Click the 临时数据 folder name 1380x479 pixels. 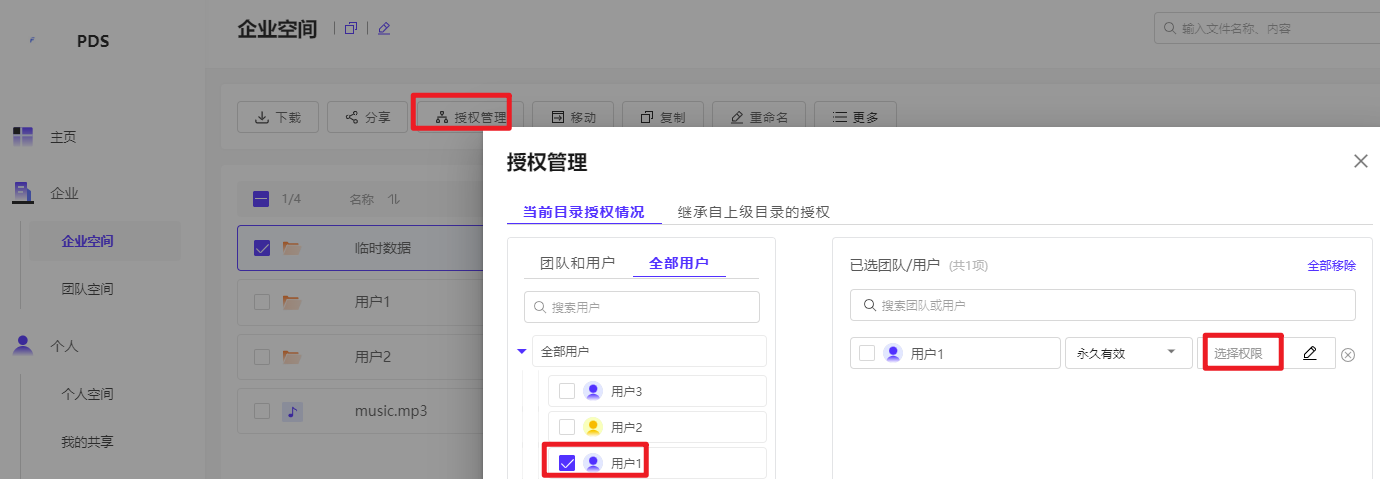tap(383, 248)
